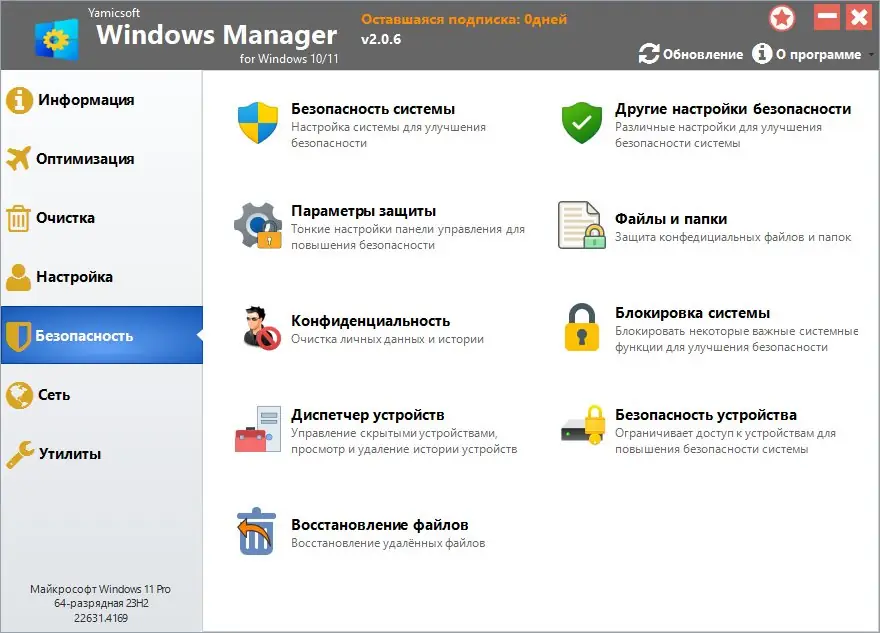Select the Очистка sidebar tab
Screen dimensions: 880x633
click(65, 218)
